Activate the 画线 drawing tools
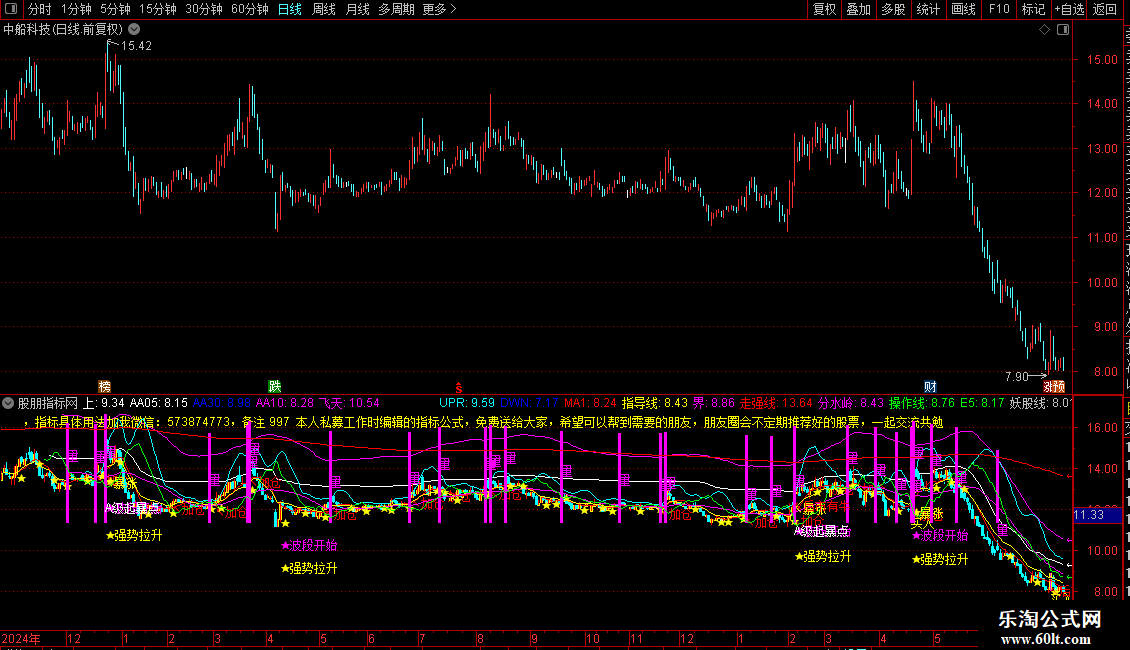 [964, 9]
